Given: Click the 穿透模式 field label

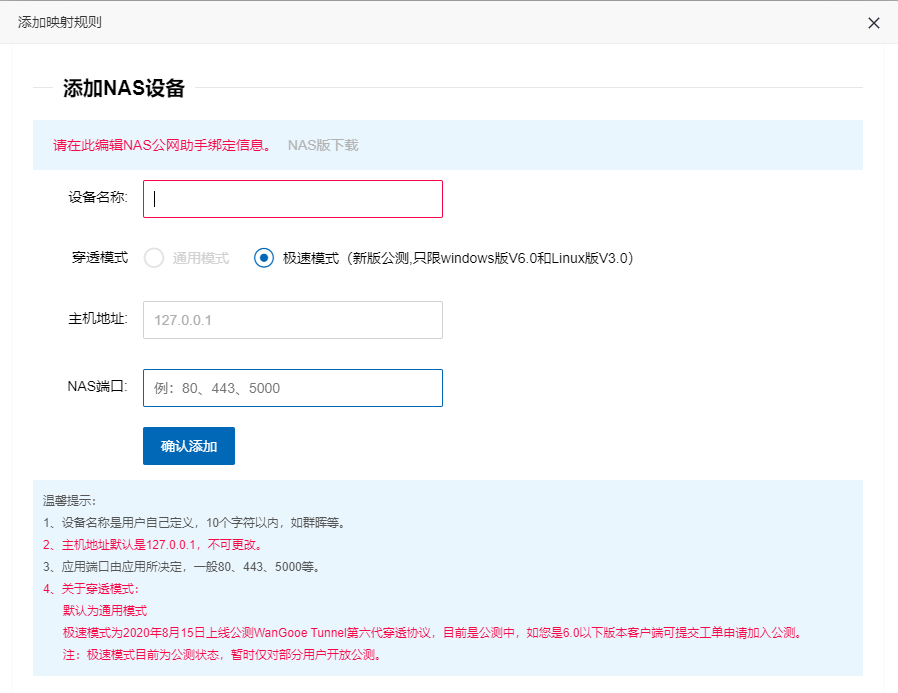Looking at the screenshot, I should click(x=99, y=258).
